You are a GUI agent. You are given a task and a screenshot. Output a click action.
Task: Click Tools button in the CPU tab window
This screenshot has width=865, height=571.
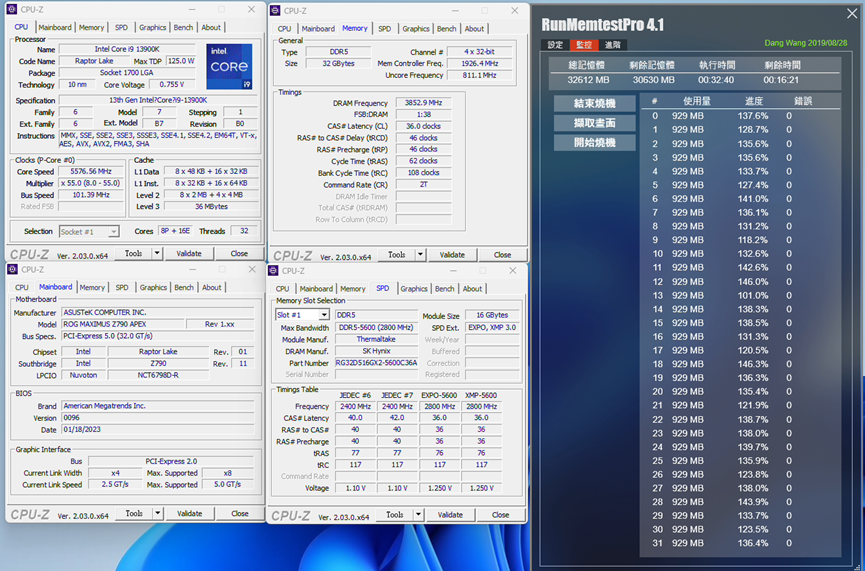(134, 253)
